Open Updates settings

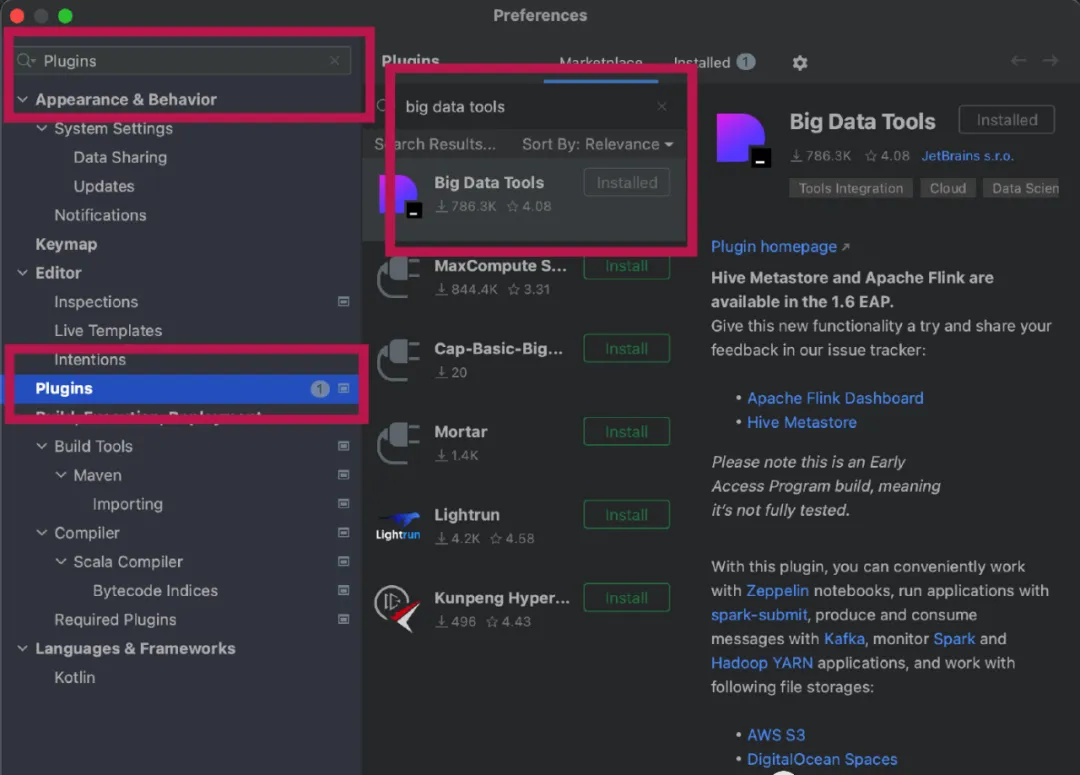[104, 186]
